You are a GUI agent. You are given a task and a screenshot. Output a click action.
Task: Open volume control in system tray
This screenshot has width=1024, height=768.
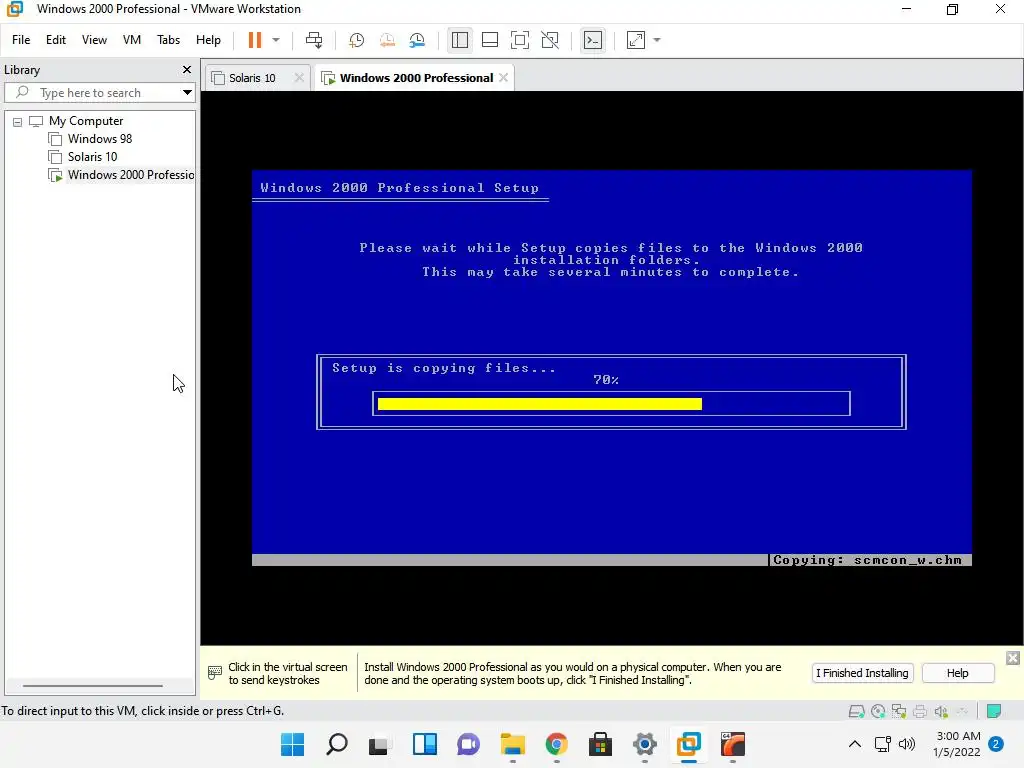[x=906, y=744]
